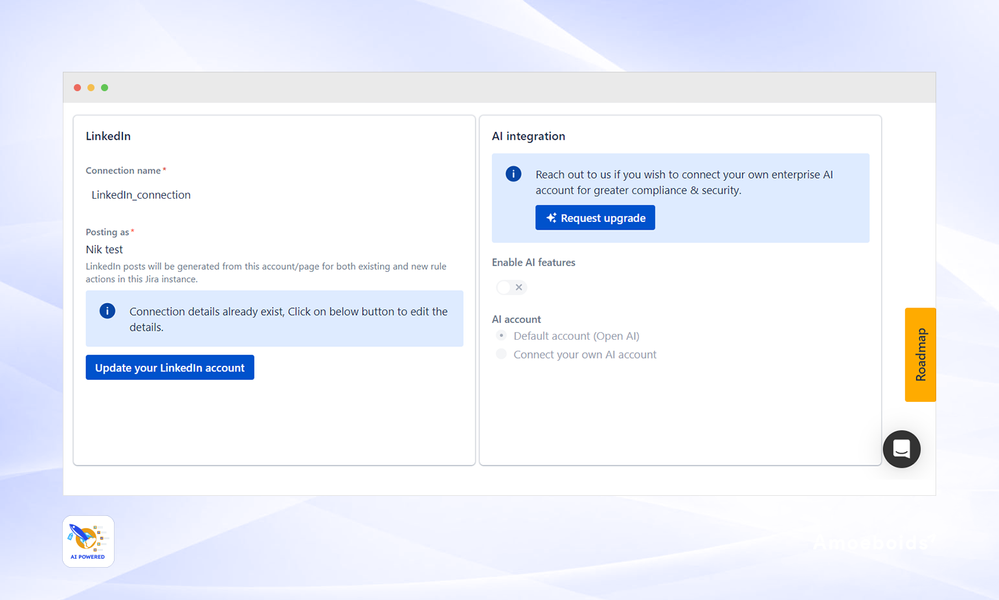Choose Connect your own AI account option
Viewport: 999px width, 600px height.
point(500,354)
